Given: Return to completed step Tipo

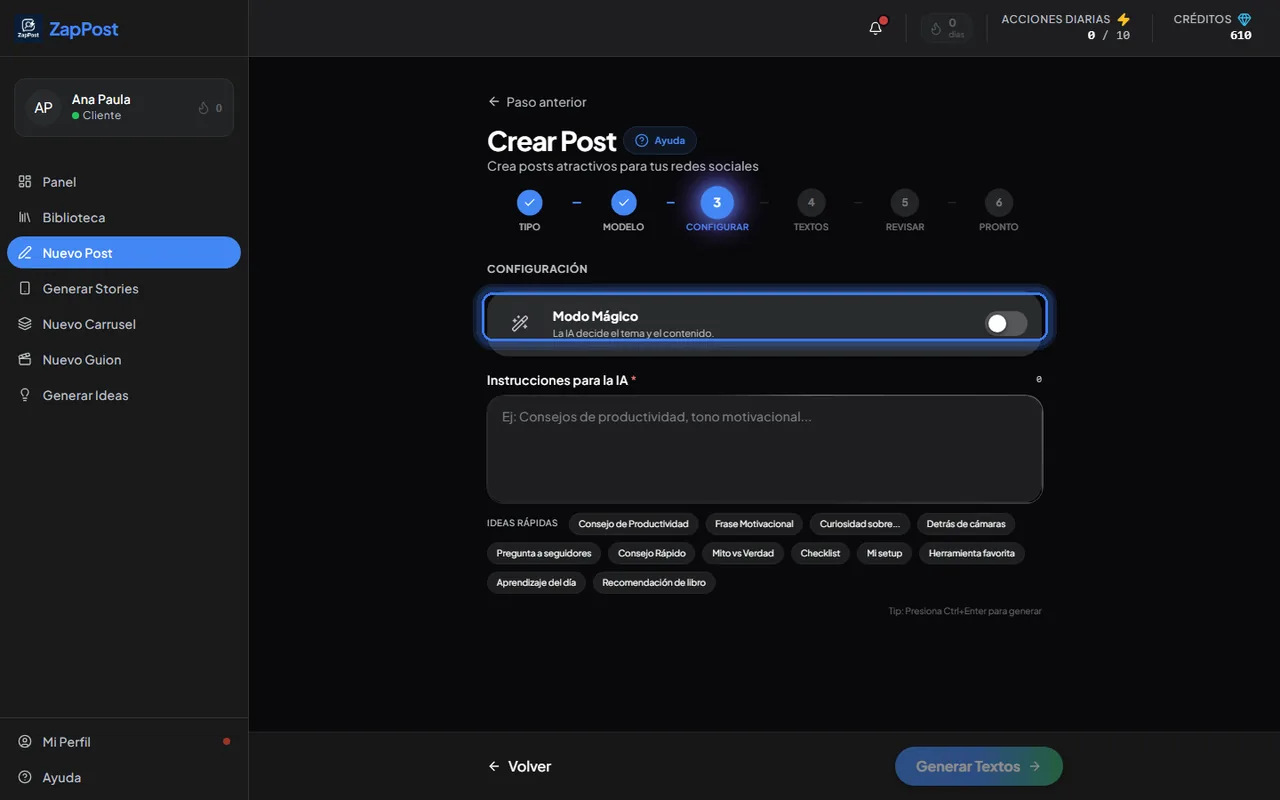Looking at the screenshot, I should [x=529, y=202].
